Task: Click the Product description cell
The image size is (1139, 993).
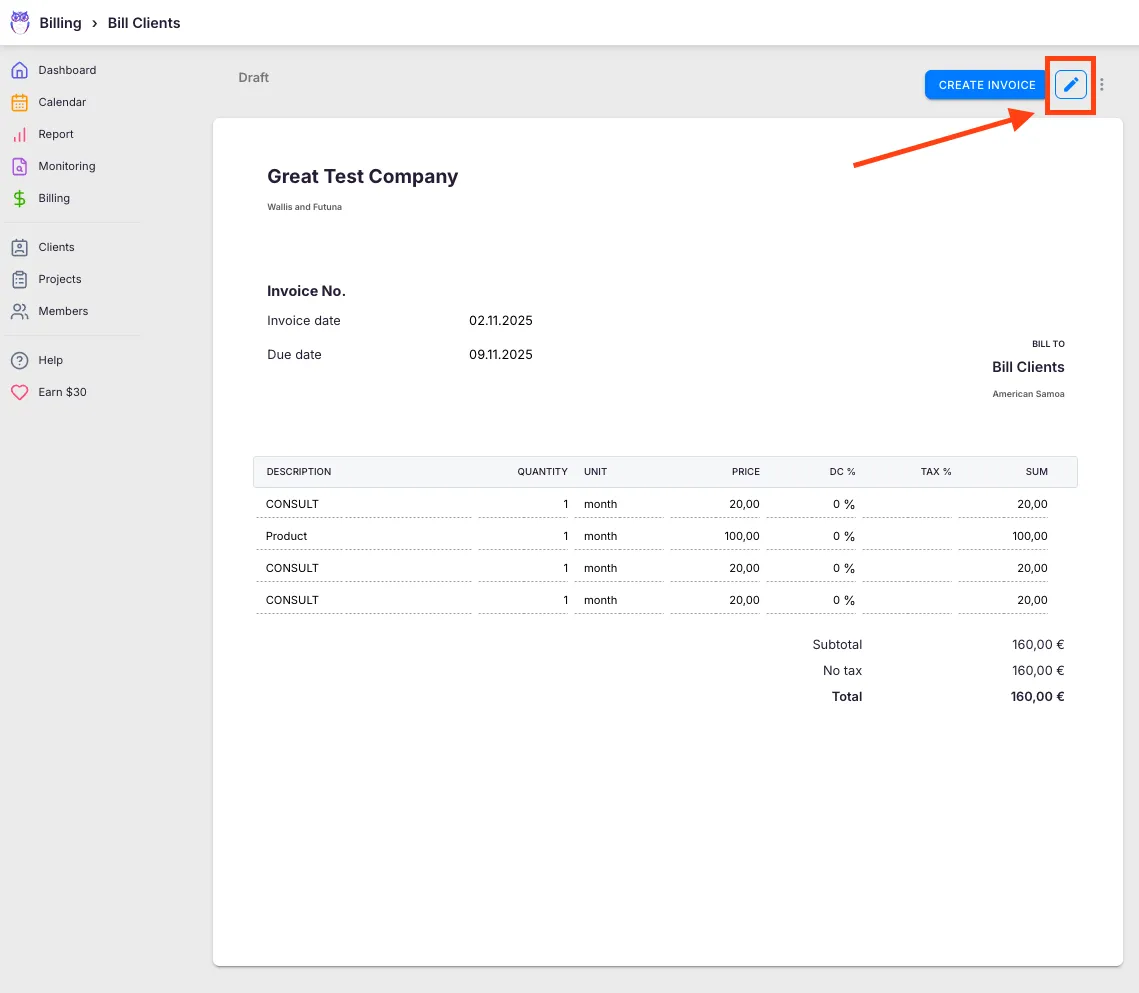Action: [363, 536]
